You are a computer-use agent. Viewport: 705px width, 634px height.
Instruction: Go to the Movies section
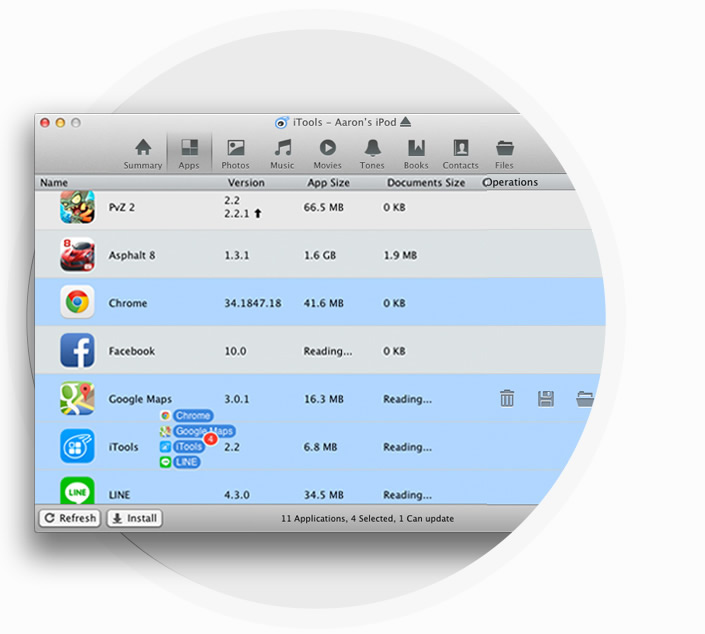coord(327,153)
